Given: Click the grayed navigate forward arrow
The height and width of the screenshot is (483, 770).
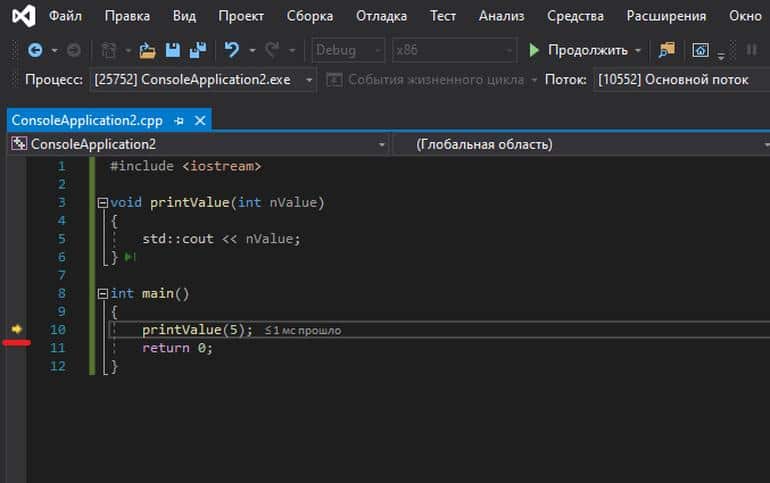Looking at the screenshot, I should (74, 50).
